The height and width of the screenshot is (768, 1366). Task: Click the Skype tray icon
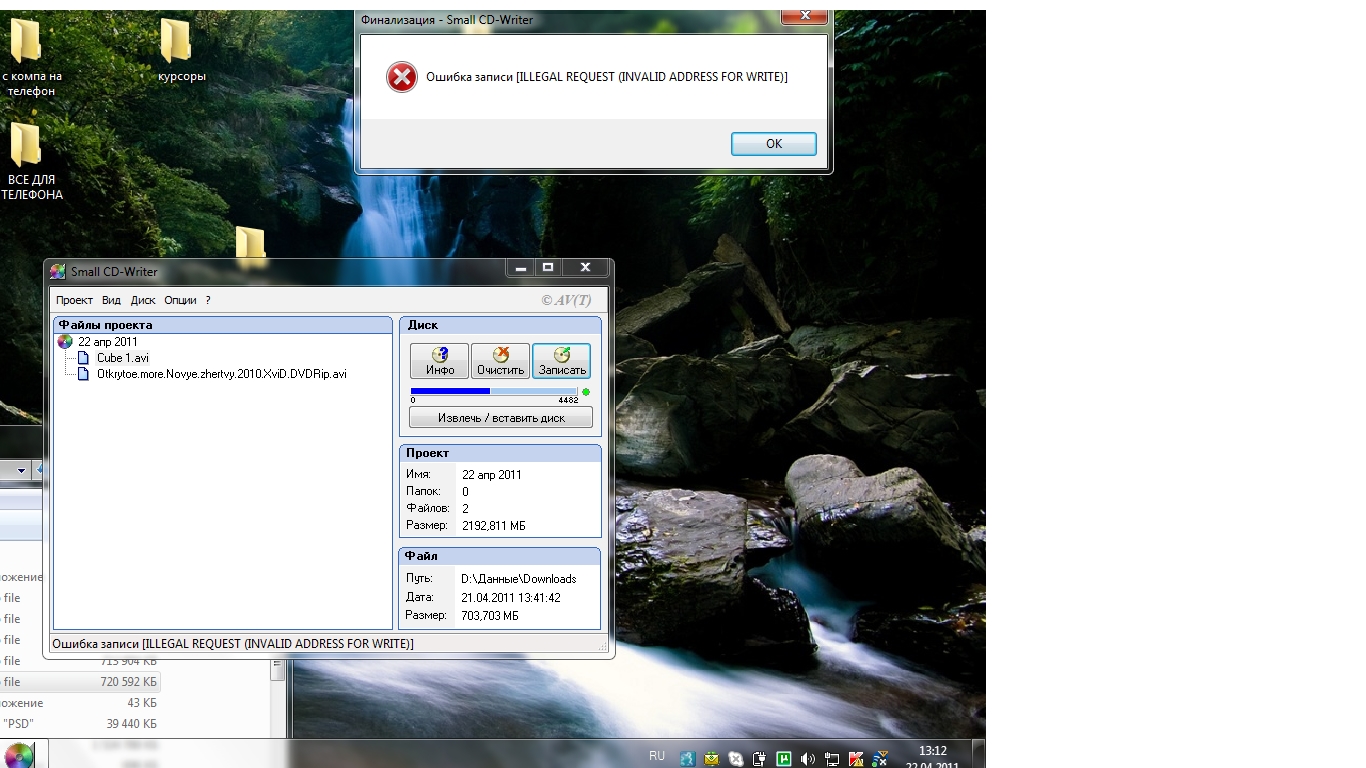[x=735, y=759]
